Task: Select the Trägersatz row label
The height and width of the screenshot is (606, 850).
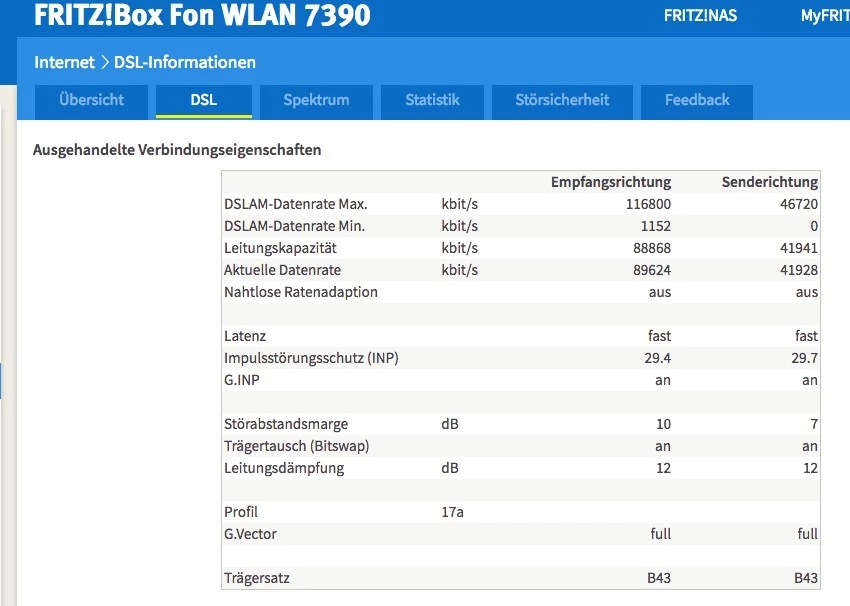Action: (257, 578)
